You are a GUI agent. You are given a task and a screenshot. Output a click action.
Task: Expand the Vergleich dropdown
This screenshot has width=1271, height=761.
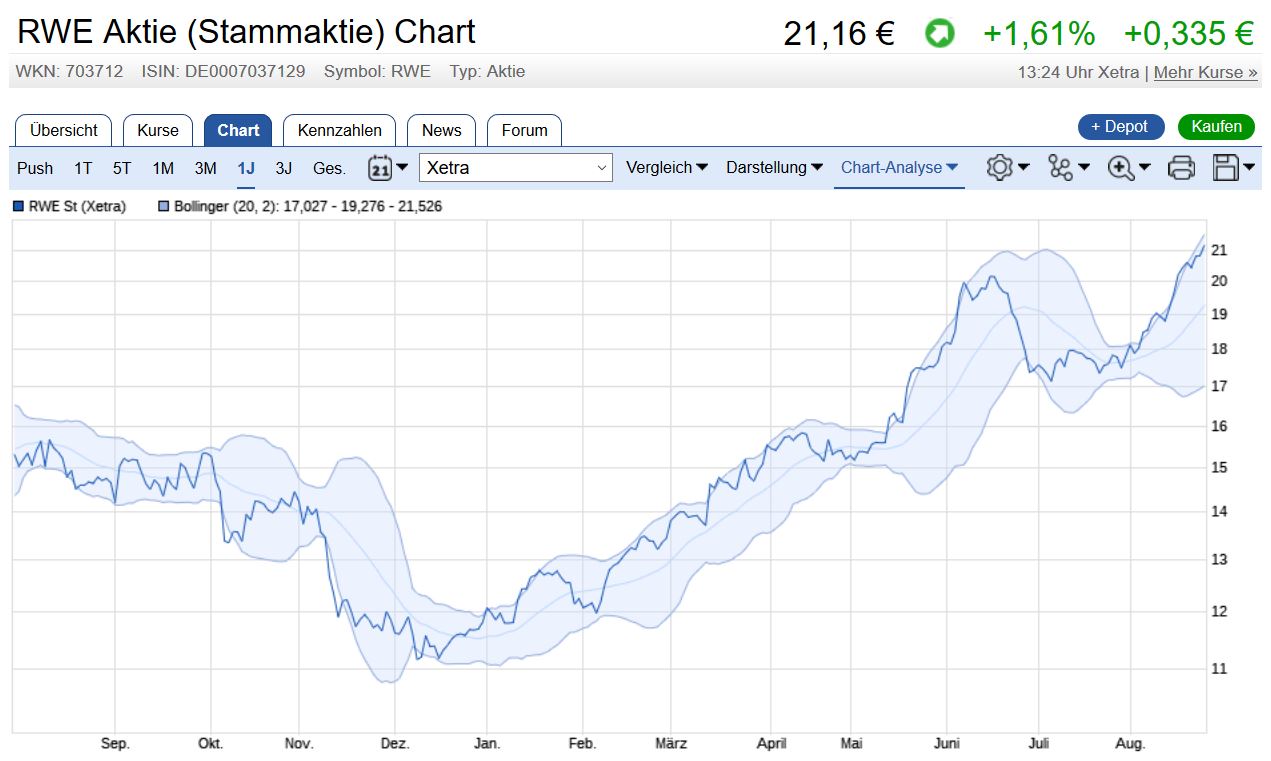(666, 168)
